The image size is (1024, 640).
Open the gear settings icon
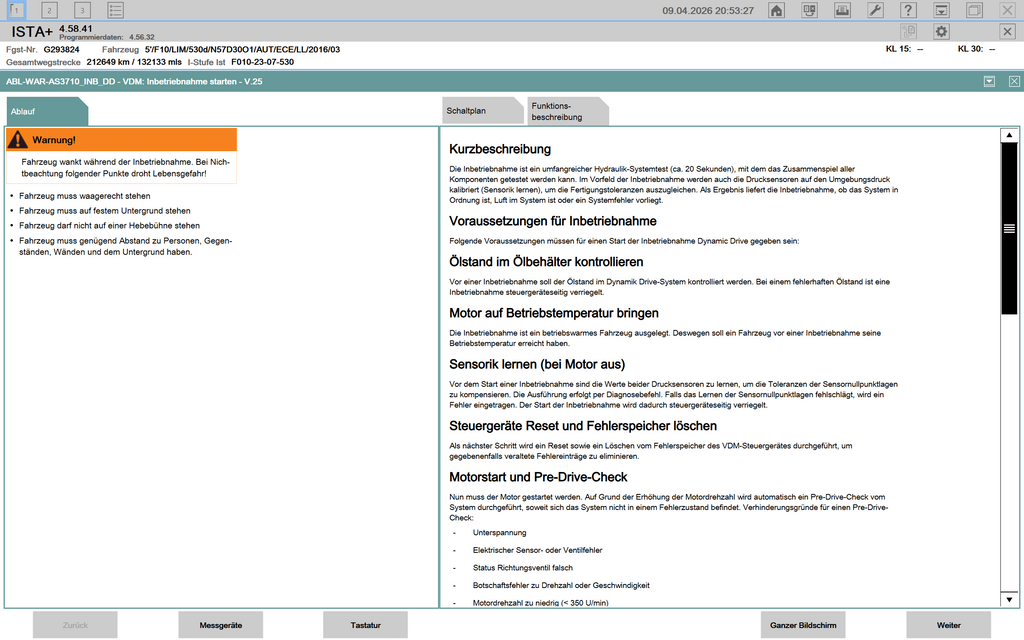[x=941, y=32]
